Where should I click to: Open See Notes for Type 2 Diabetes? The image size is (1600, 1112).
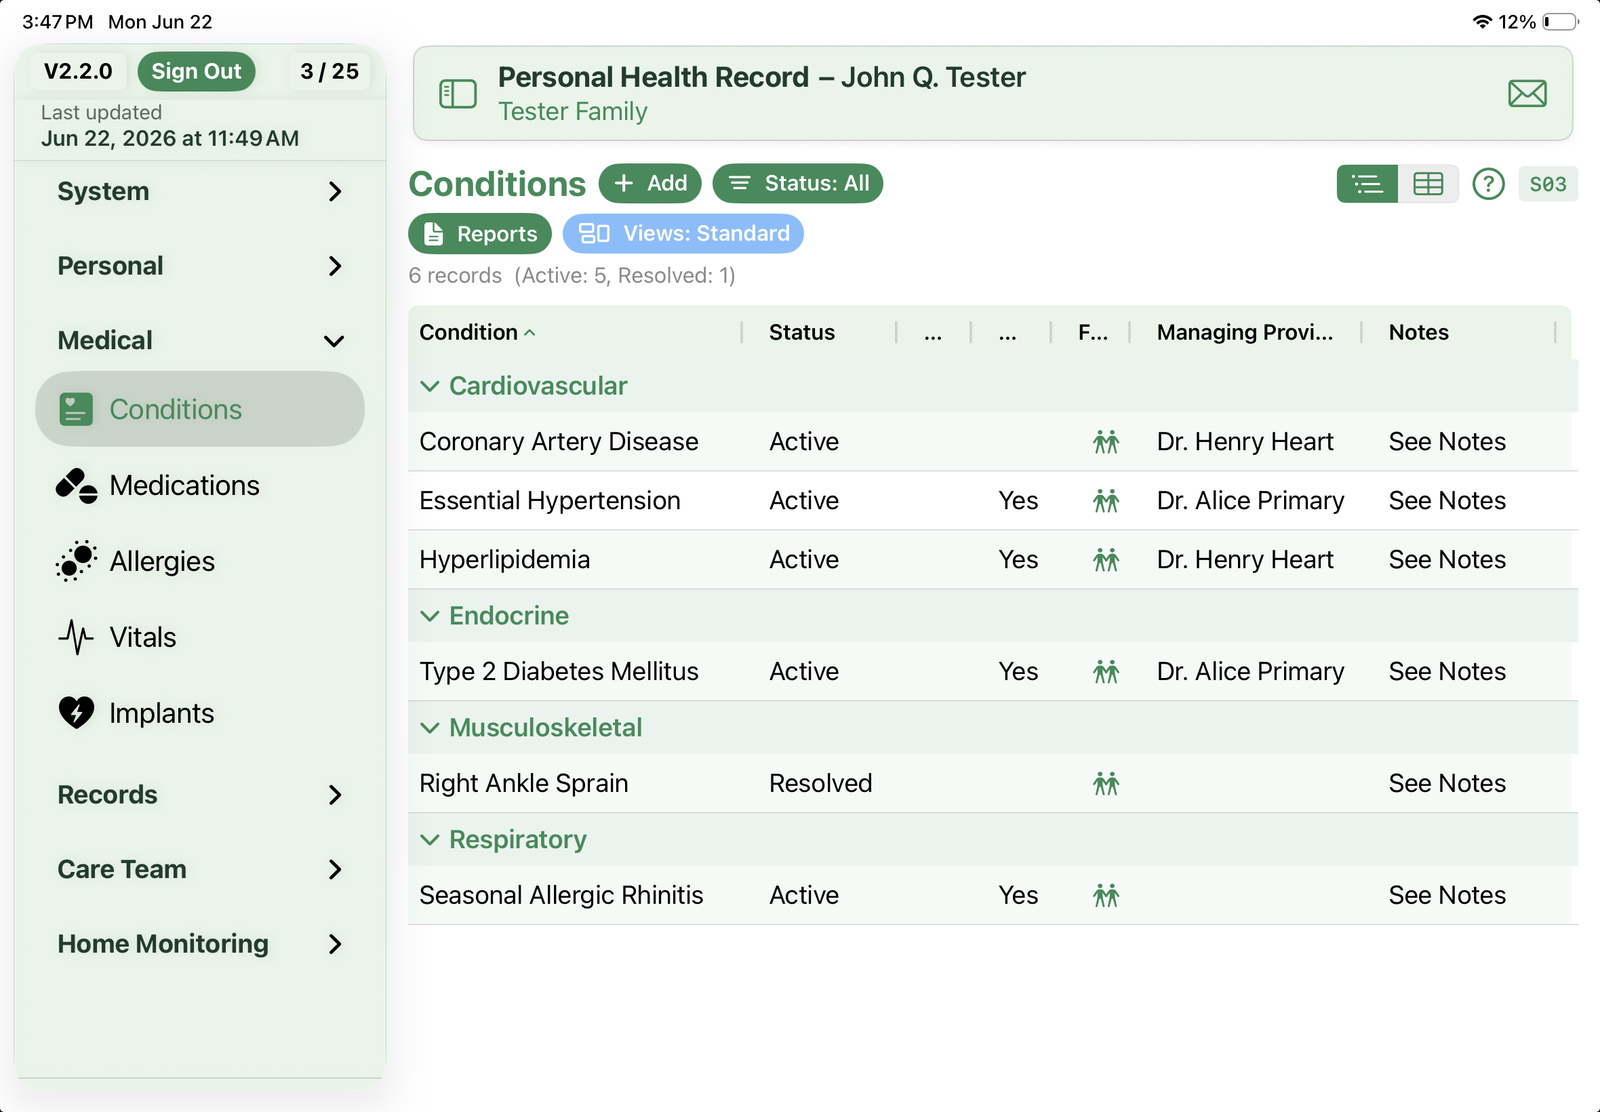coord(1447,672)
